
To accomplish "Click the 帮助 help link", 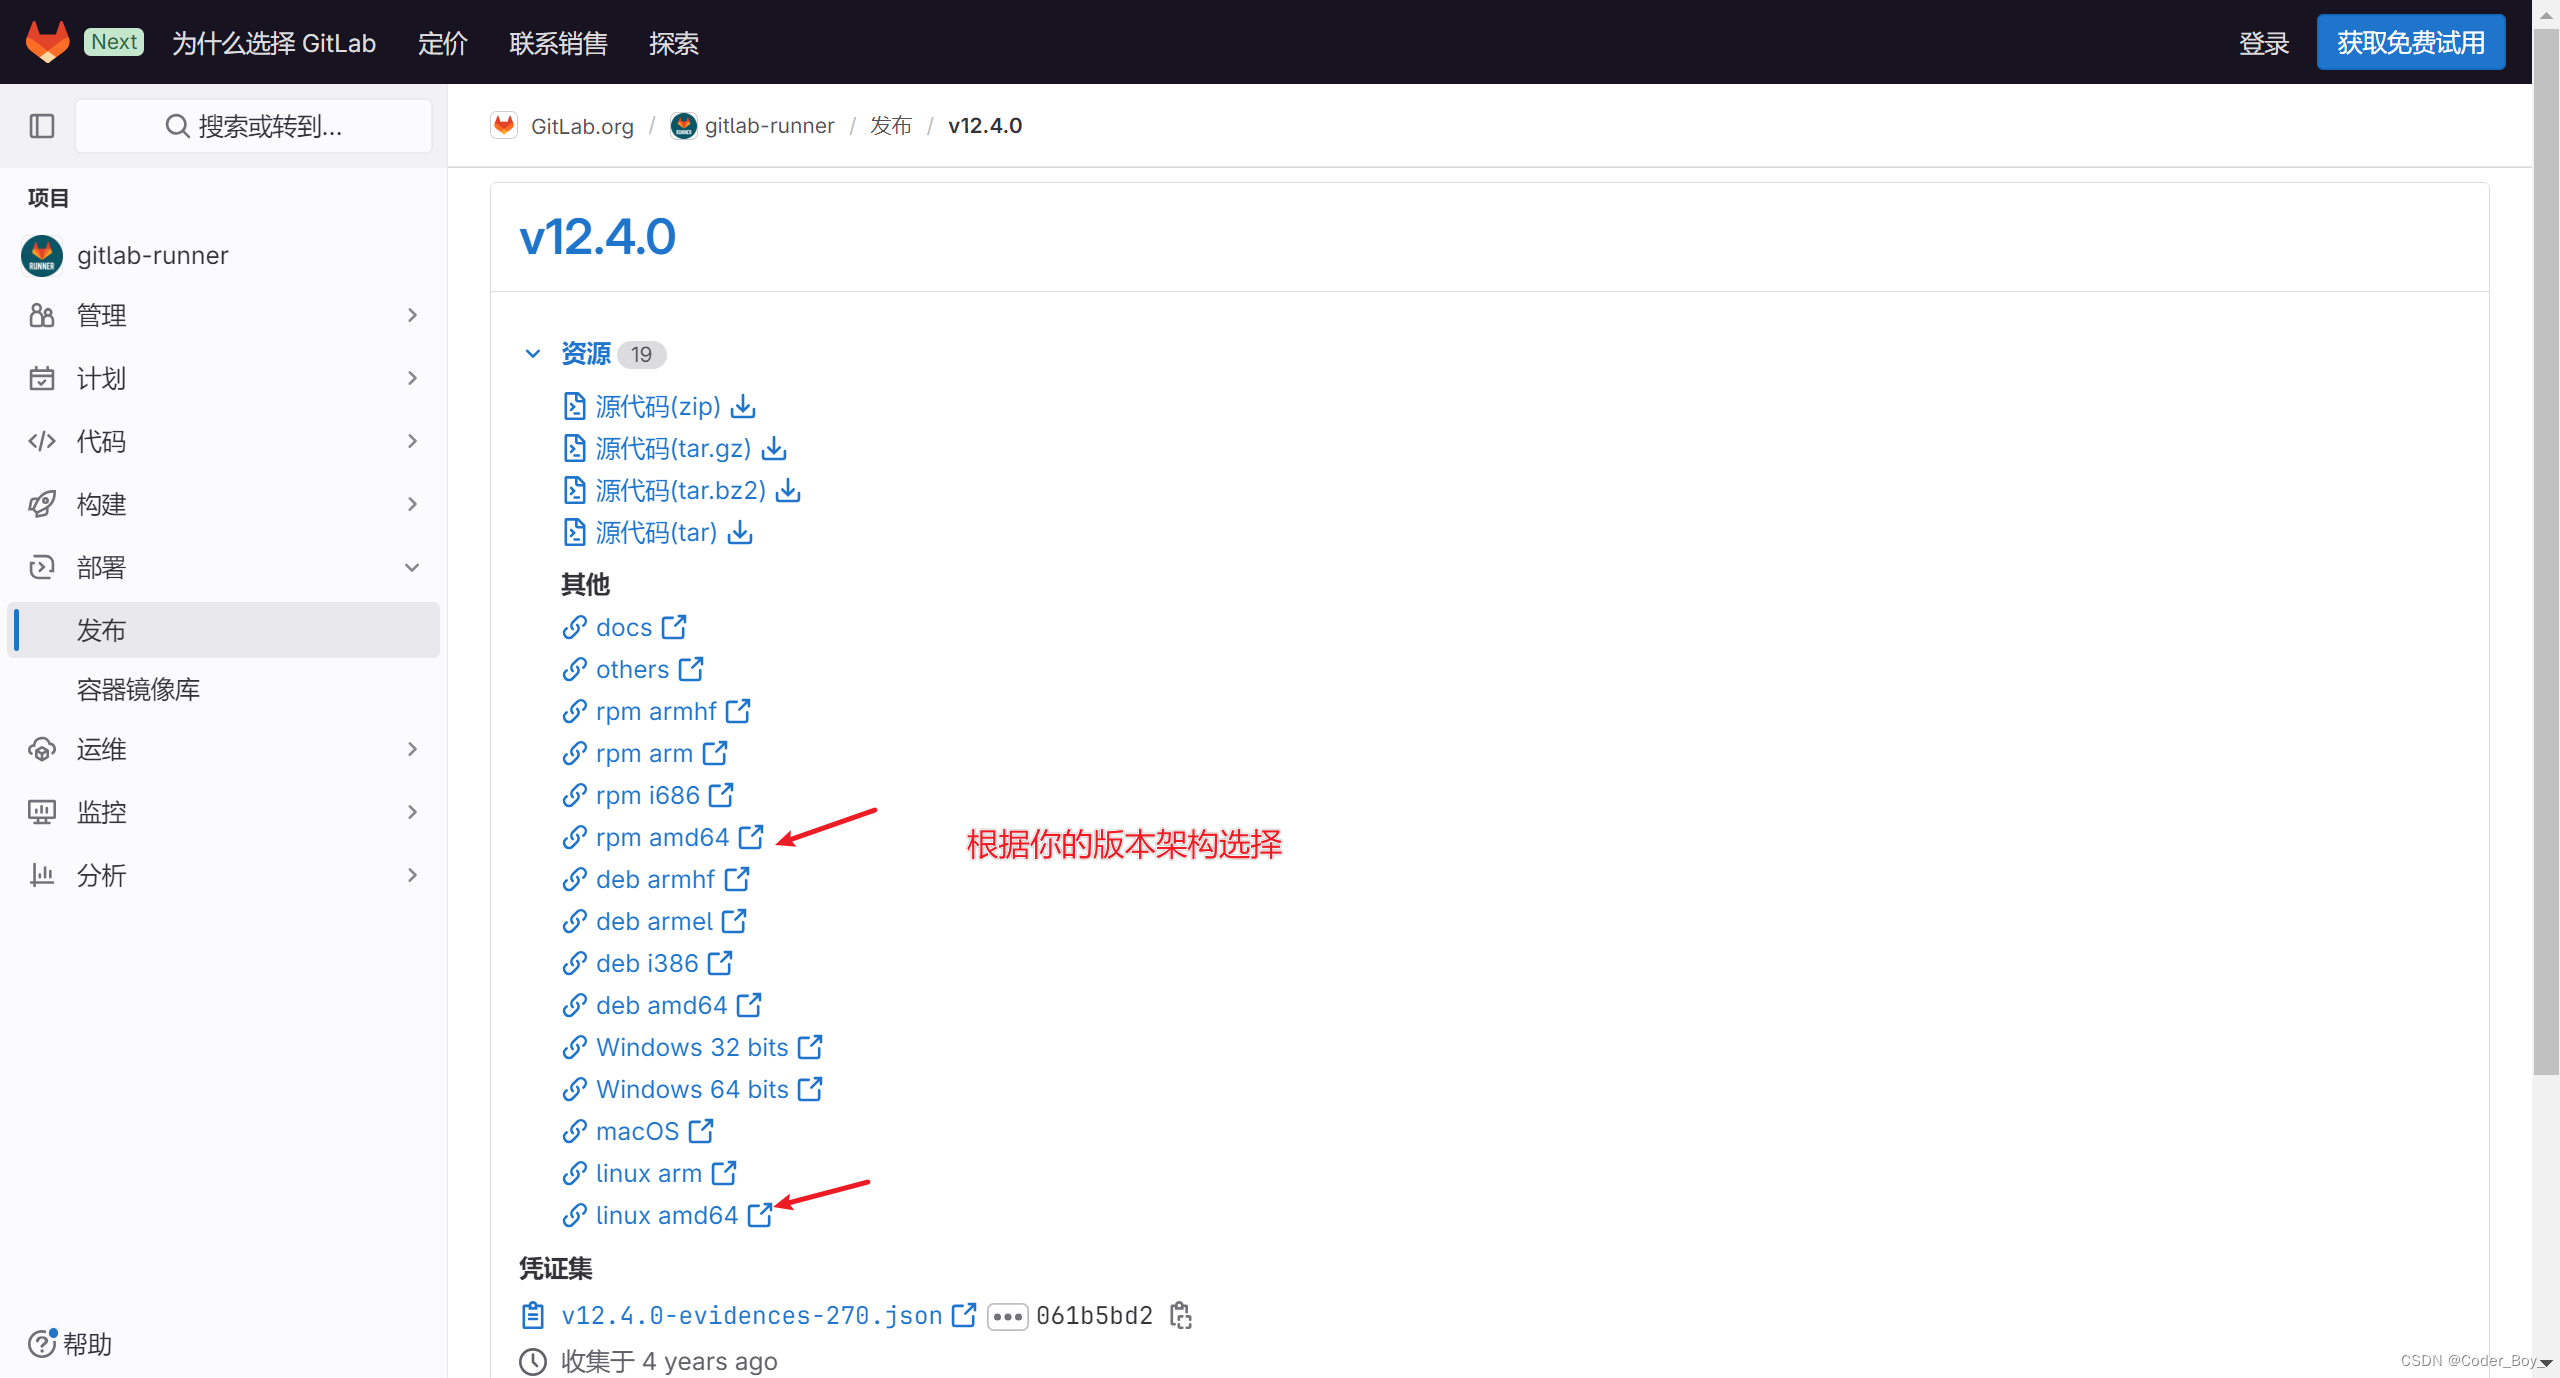I will pos(87,1344).
